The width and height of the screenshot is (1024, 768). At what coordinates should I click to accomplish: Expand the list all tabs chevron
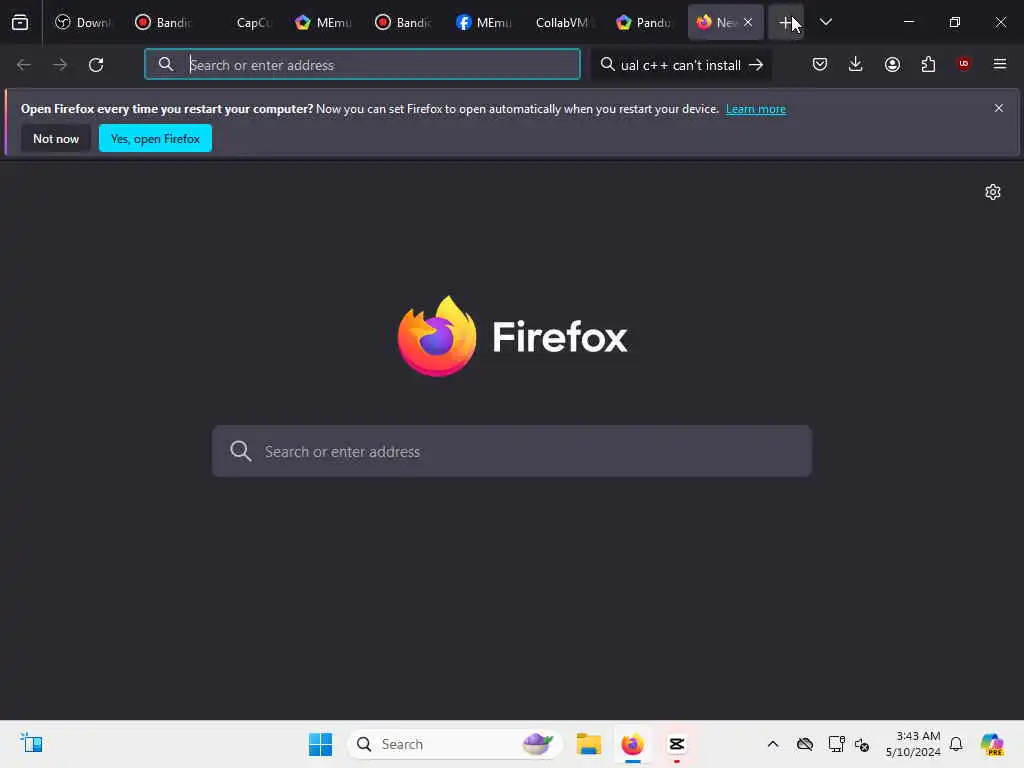click(826, 22)
